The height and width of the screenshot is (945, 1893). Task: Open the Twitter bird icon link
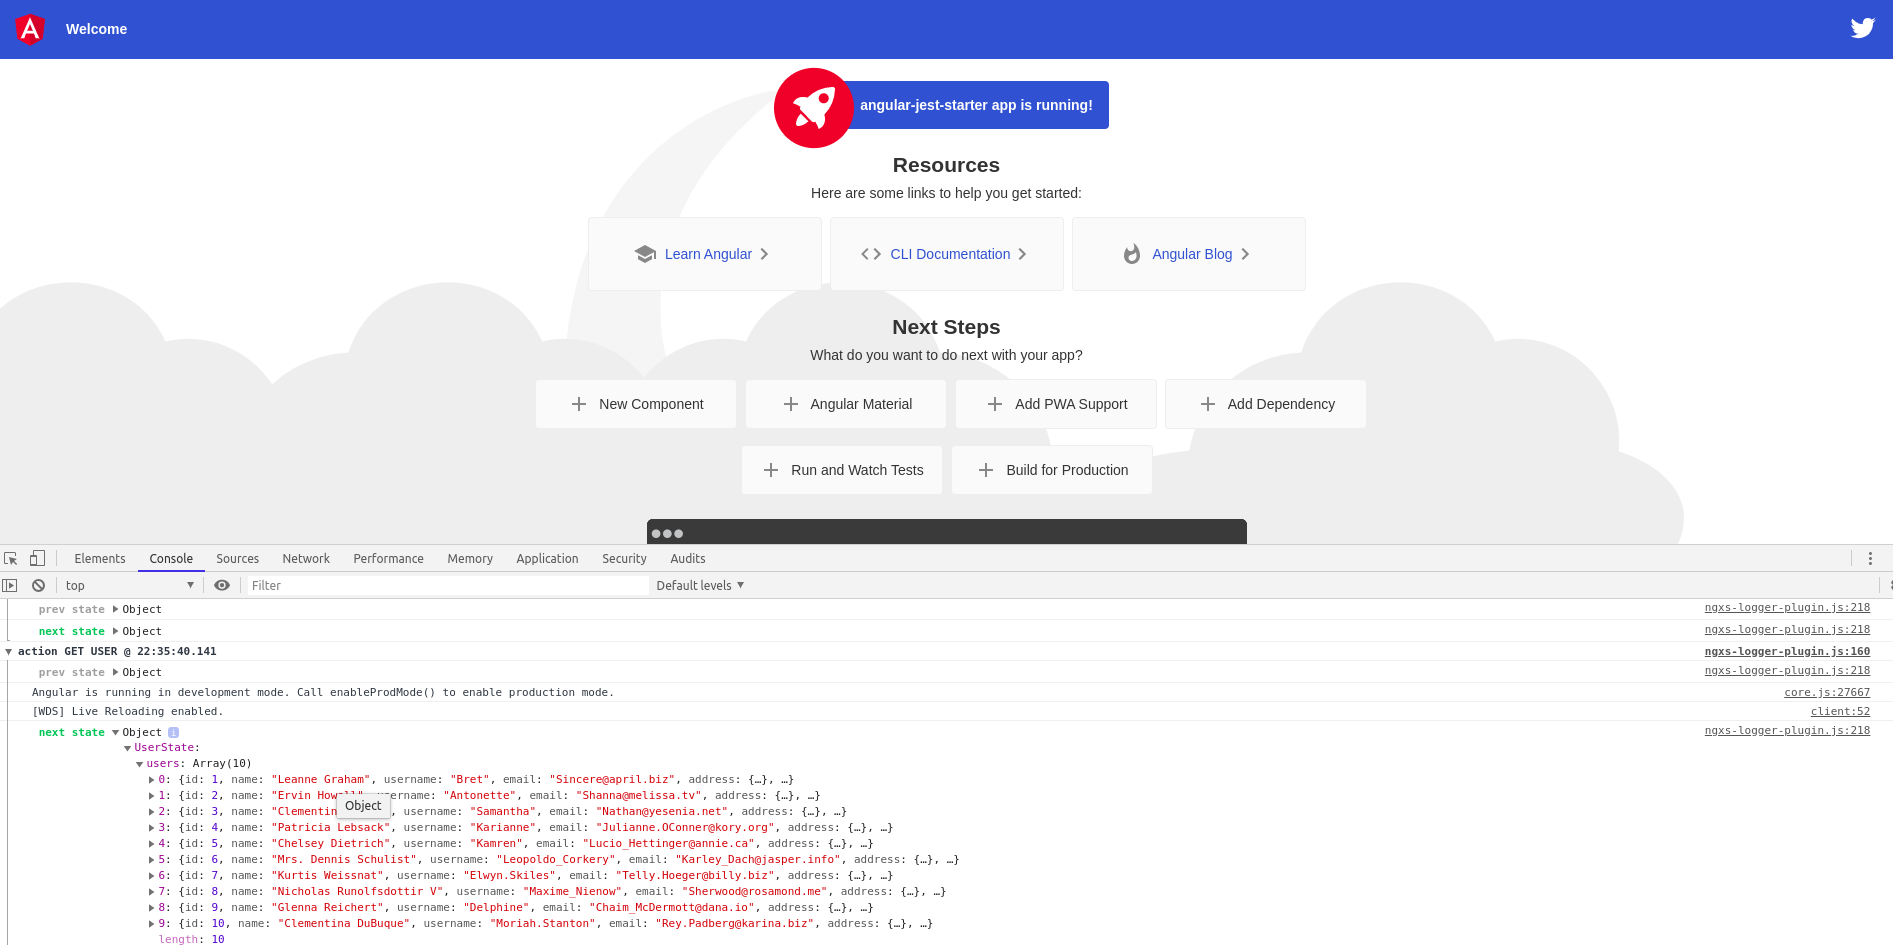[1862, 28]
